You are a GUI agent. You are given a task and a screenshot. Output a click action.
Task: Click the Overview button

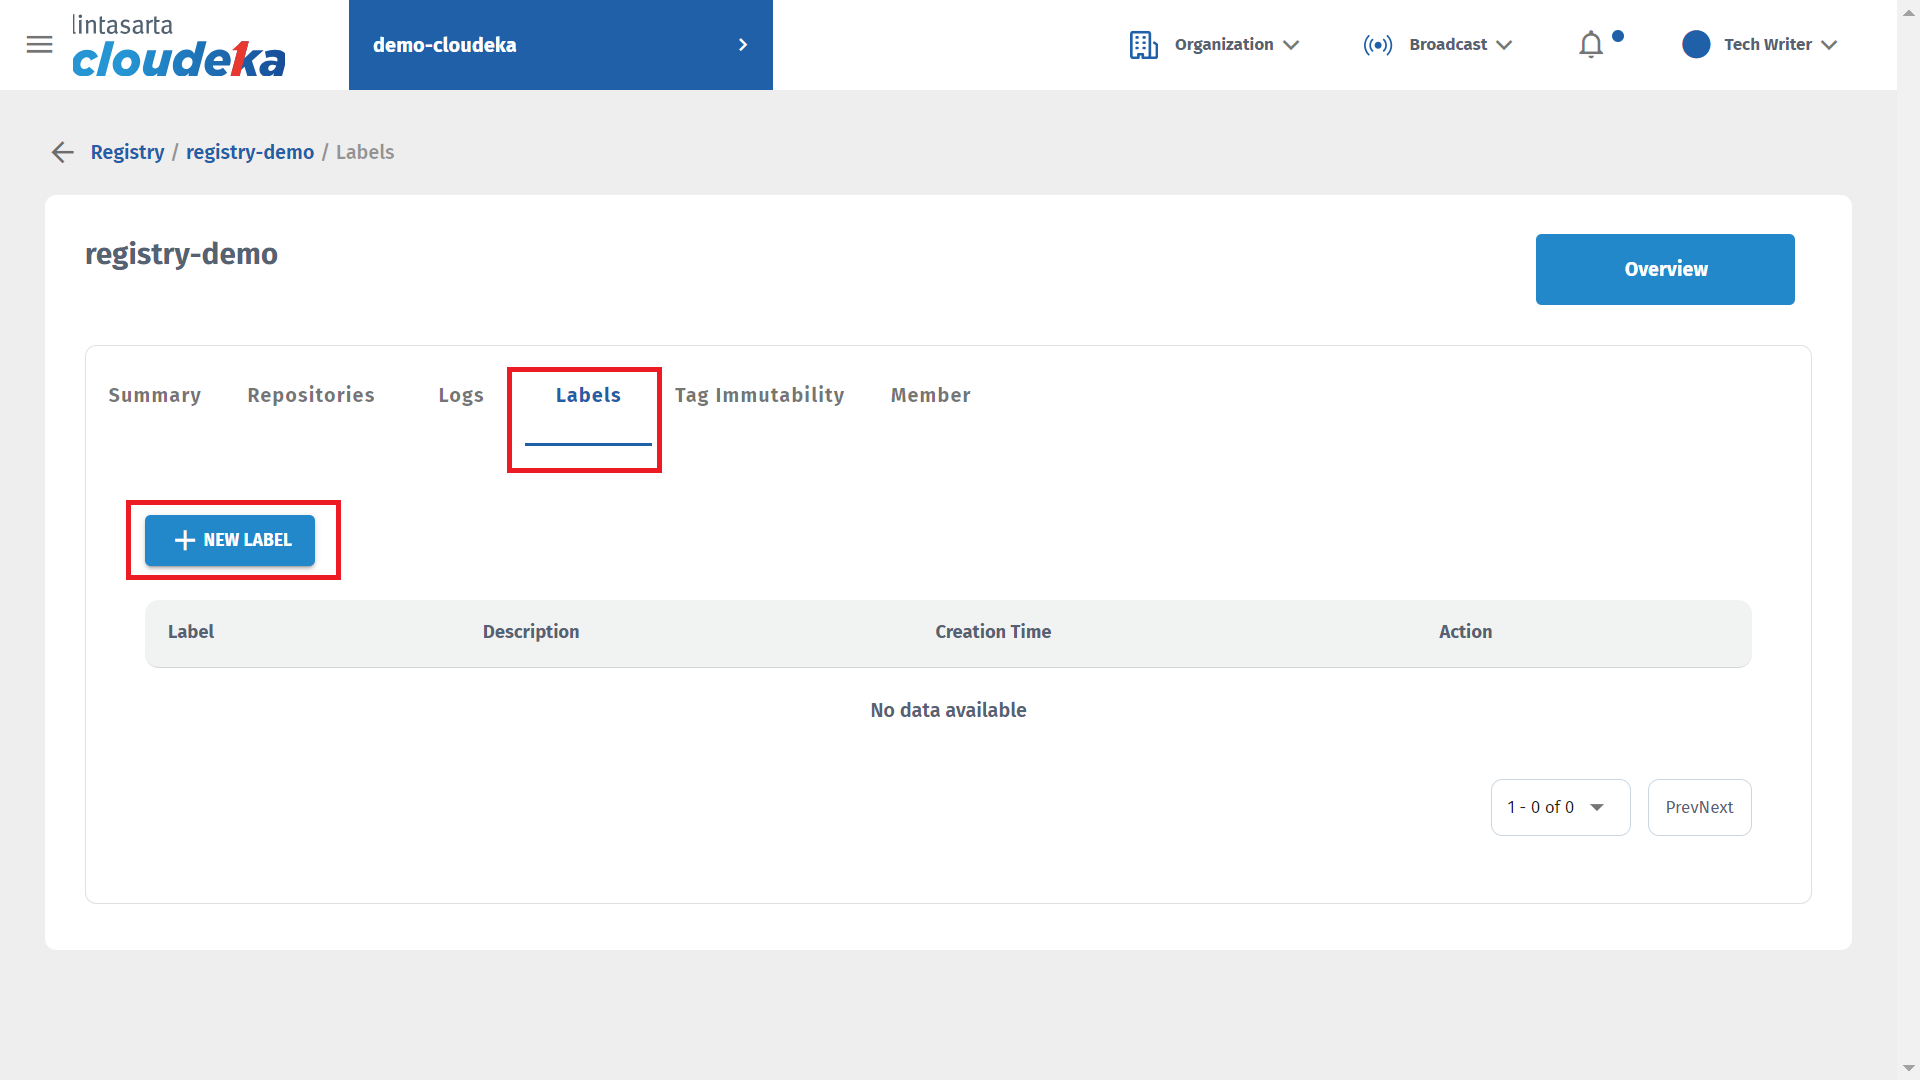coord(1665,269)
